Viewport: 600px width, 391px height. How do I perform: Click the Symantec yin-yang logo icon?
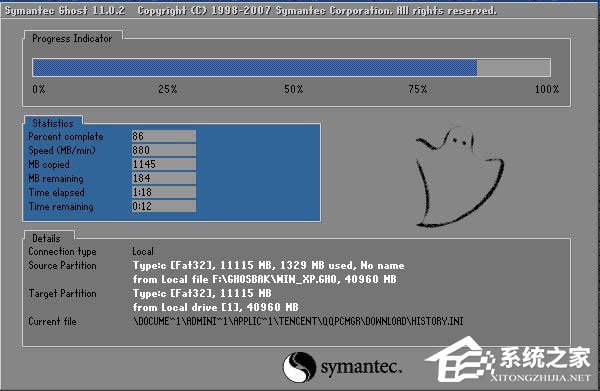click(x=299, y=367)
